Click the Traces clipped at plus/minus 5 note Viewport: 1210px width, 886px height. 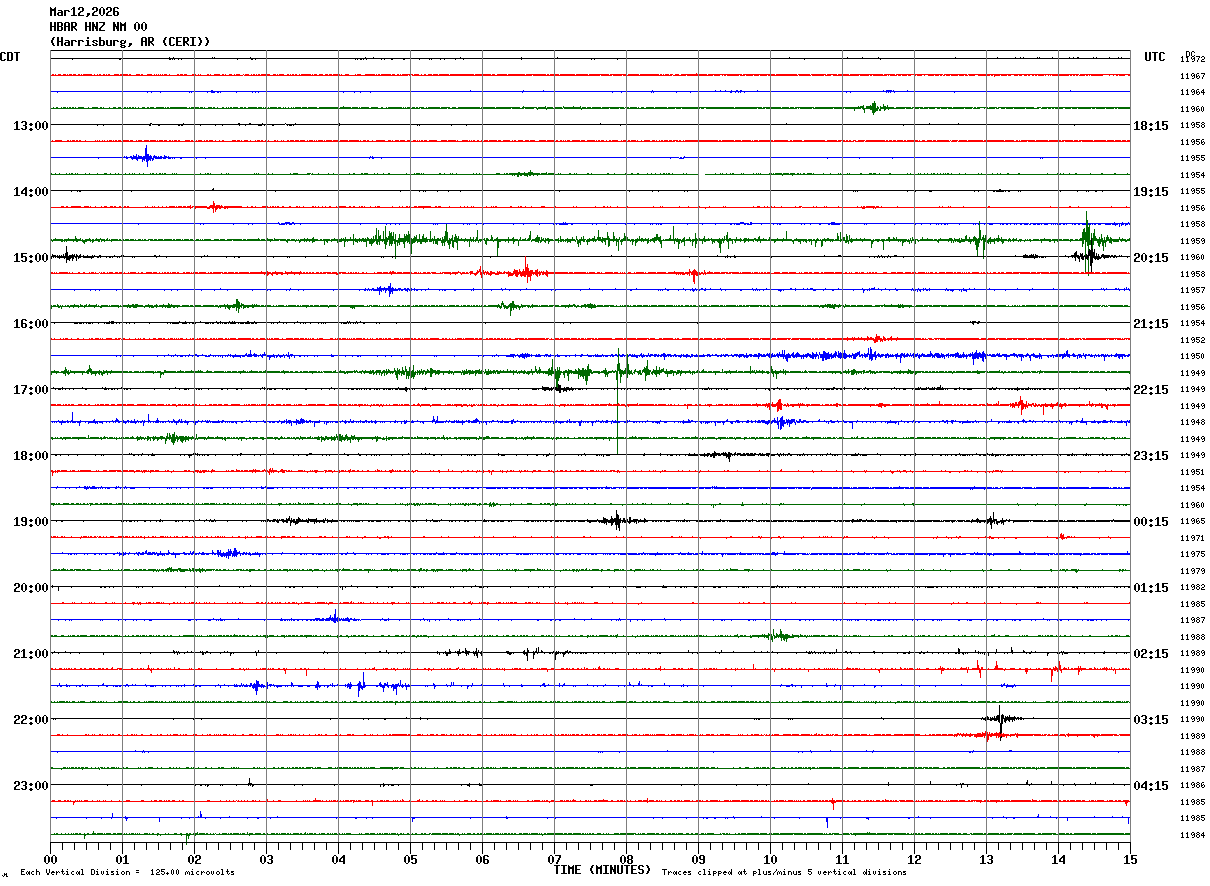pyautogui.click(x=784, y=873)
